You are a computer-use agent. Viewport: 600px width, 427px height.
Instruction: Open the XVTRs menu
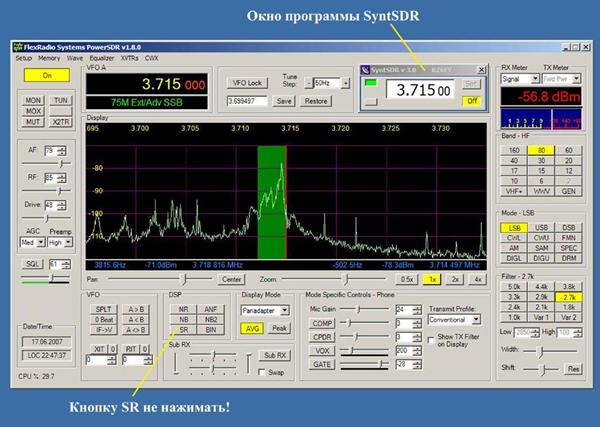129,58
